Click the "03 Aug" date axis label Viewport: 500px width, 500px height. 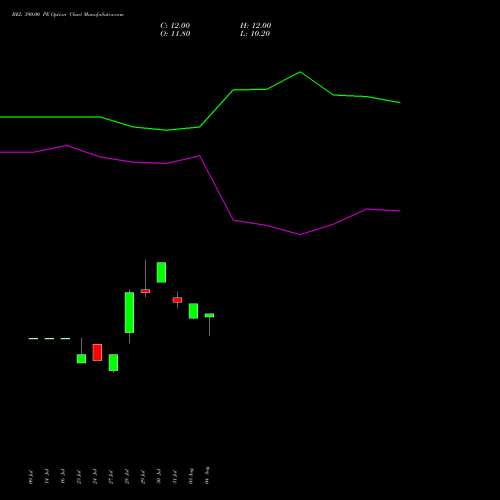[x=191, y=476]
